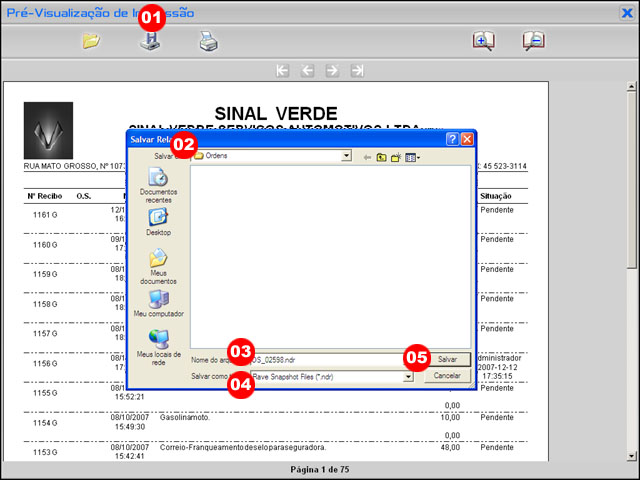Click the file name input field
Viewport: 640px width, 480px height.
click(330, 358)
